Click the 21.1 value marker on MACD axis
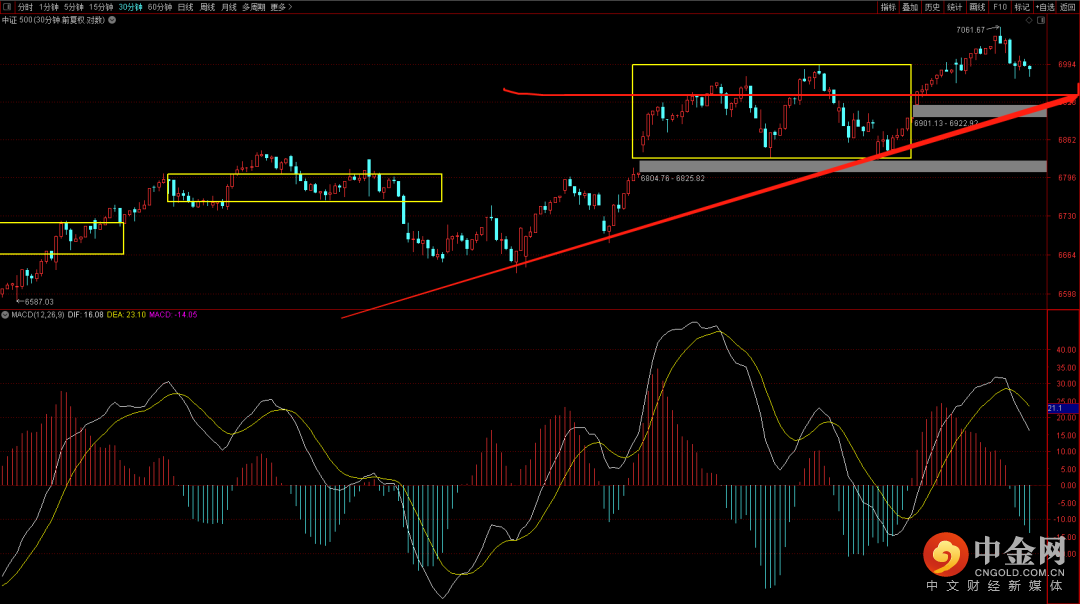 coord(1055,408)
